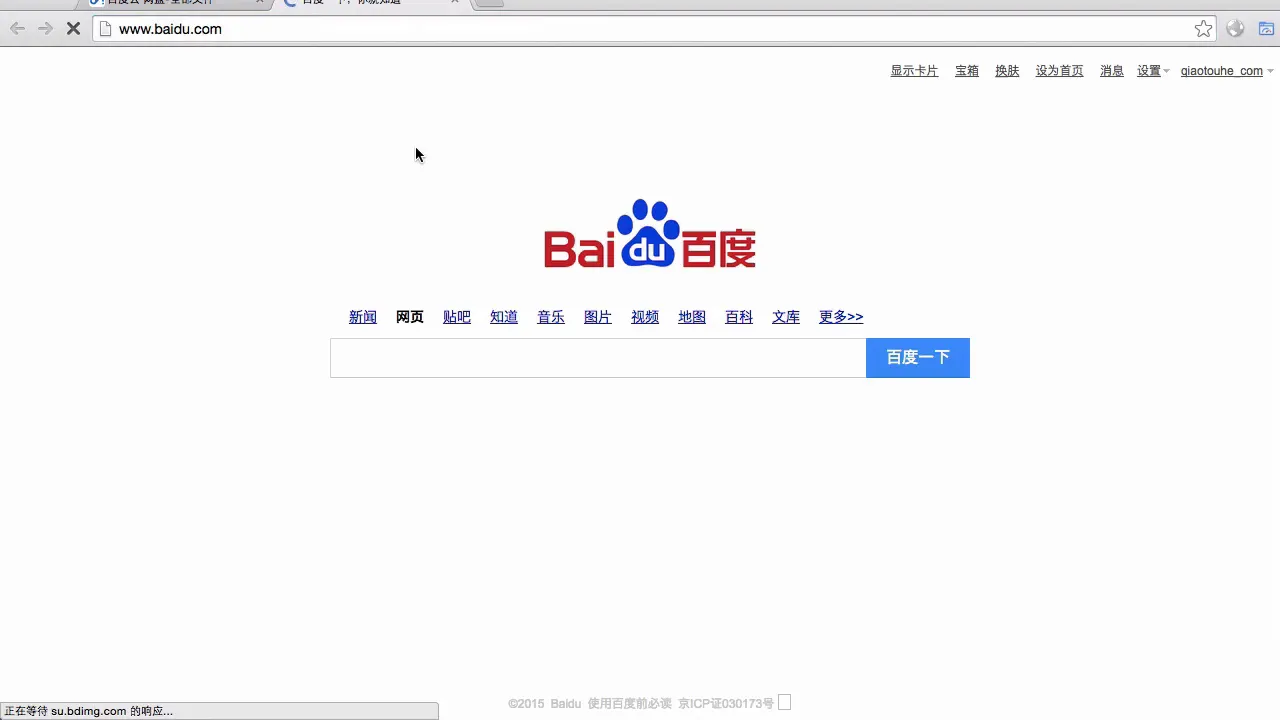Screen dimensions: 1280x720
Task: Click the 显示卡片 link
Action: (914, 71)
